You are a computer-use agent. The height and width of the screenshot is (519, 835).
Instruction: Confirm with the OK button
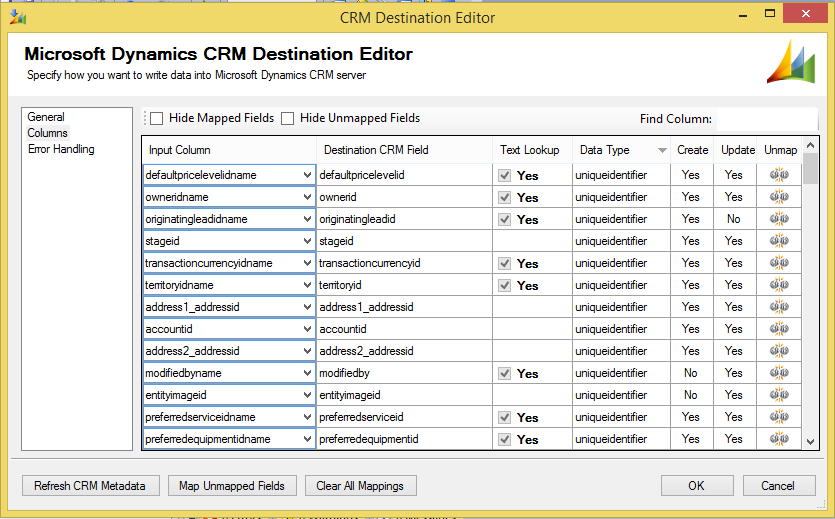click(696, 485)
